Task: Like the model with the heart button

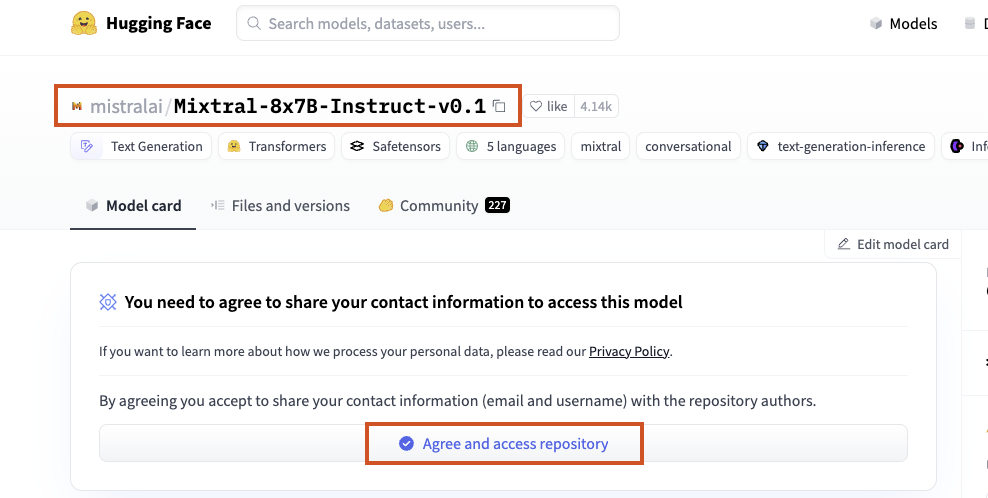Action: point(548,107)
